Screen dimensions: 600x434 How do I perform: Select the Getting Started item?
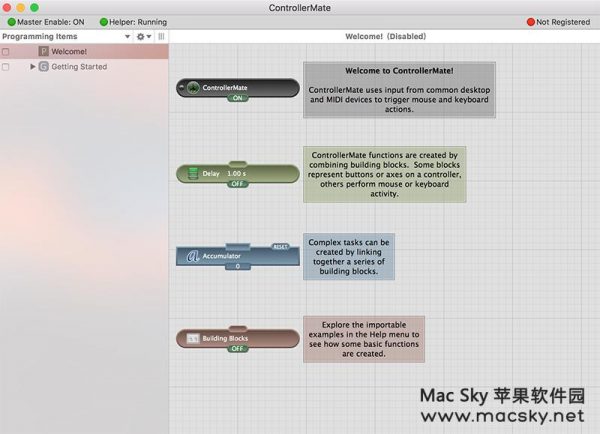tap(84, 67)
